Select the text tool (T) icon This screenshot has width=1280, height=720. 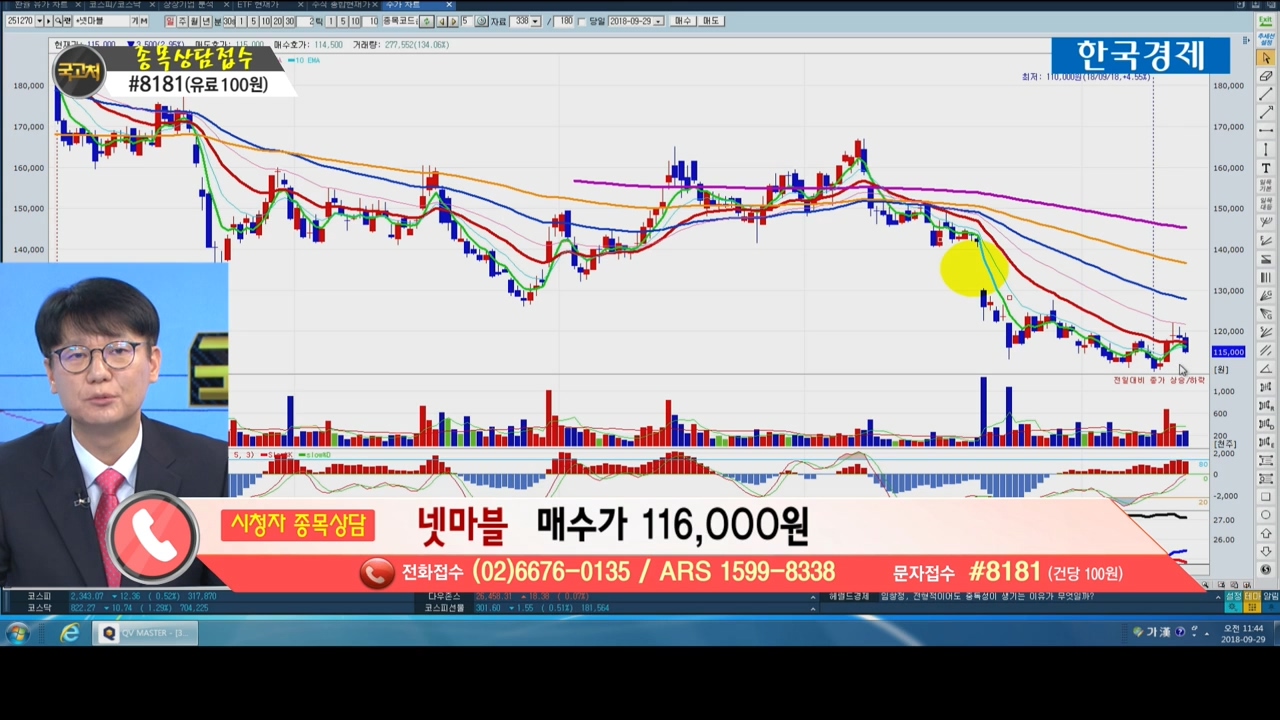pyautogui.click(x=1266, y=168)
